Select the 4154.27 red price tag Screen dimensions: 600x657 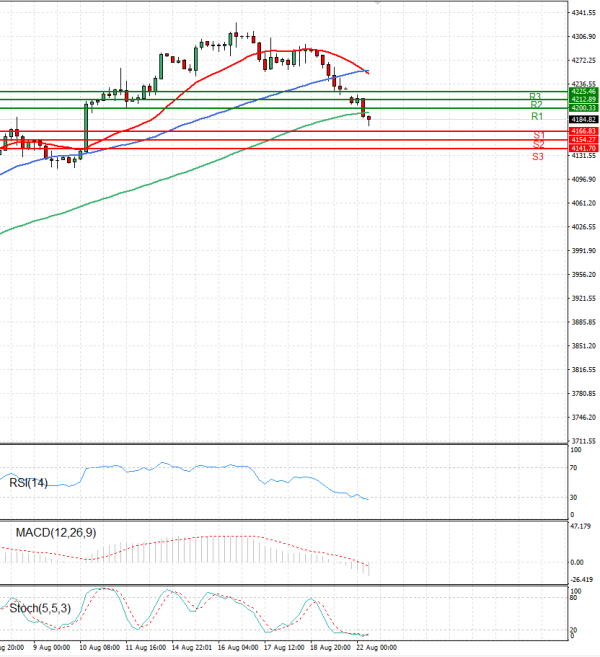tap(584, 140)
